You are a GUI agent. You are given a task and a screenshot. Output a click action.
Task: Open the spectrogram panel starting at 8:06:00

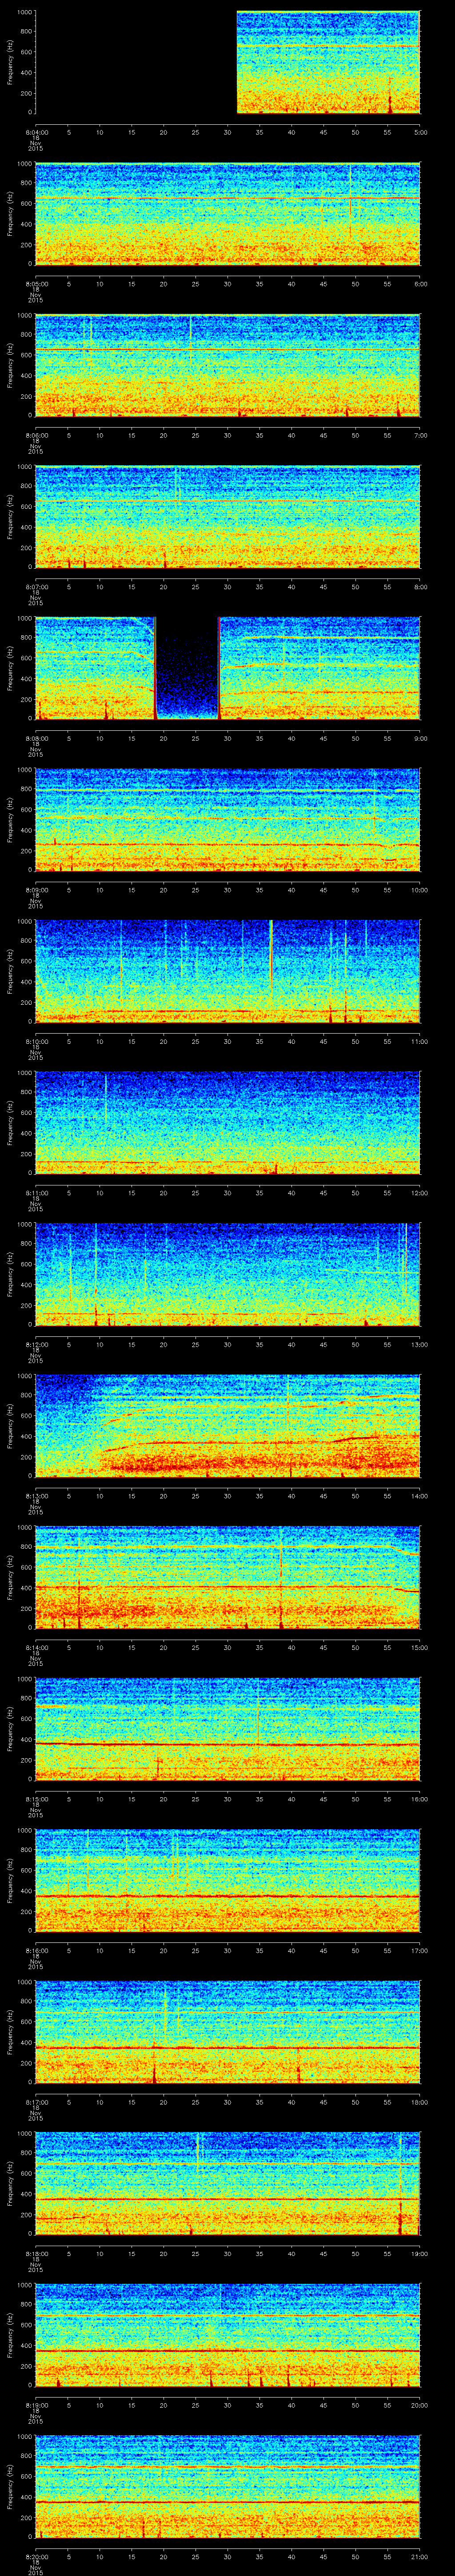click(x=228, y=365)
